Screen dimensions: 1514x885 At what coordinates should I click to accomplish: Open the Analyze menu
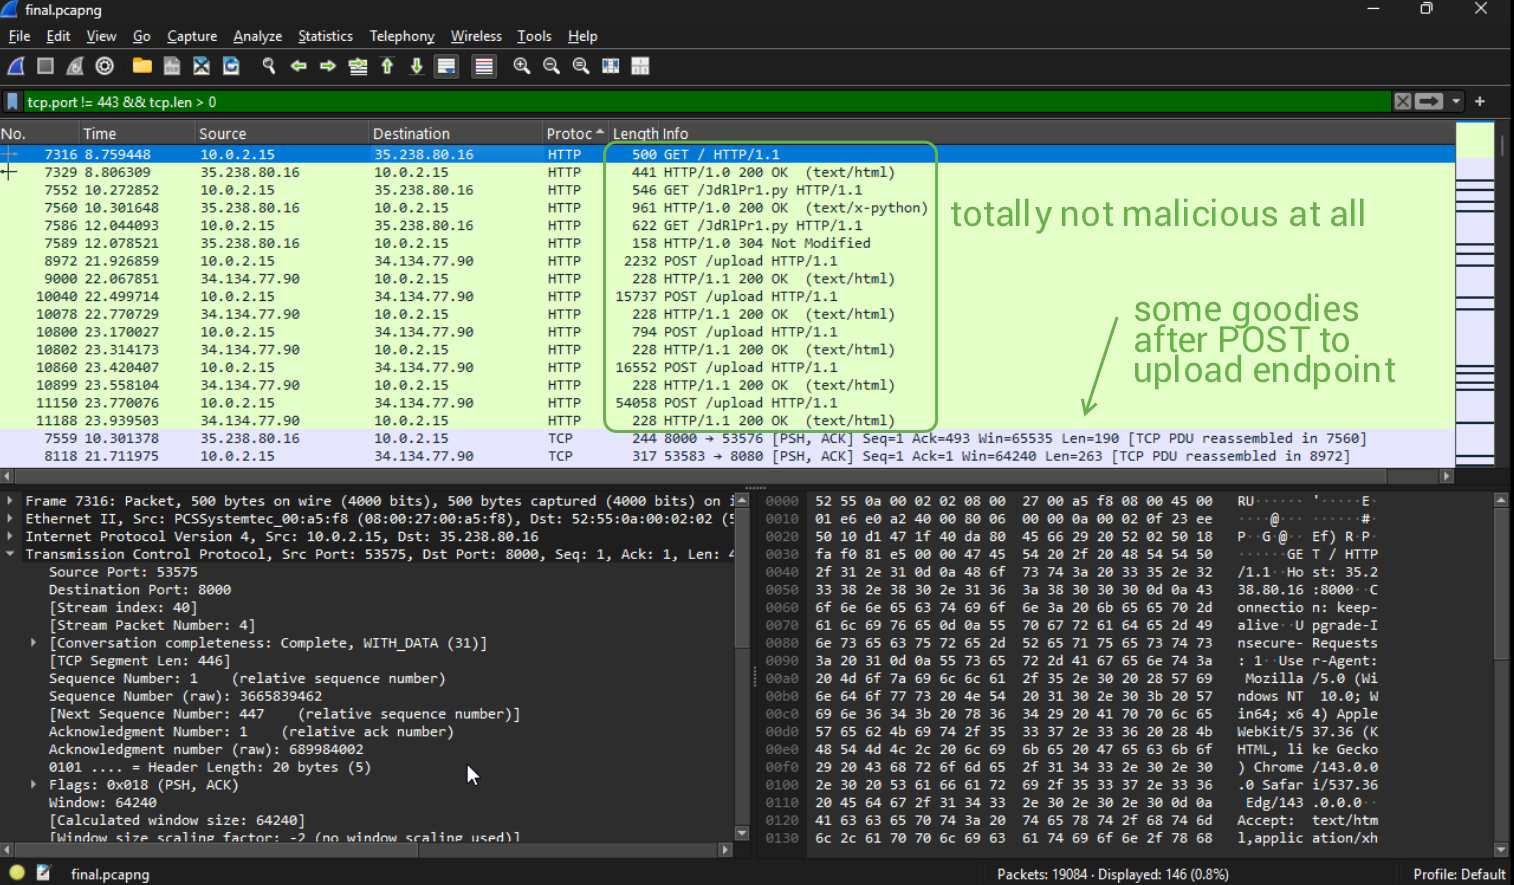click(x=257, y=36)
